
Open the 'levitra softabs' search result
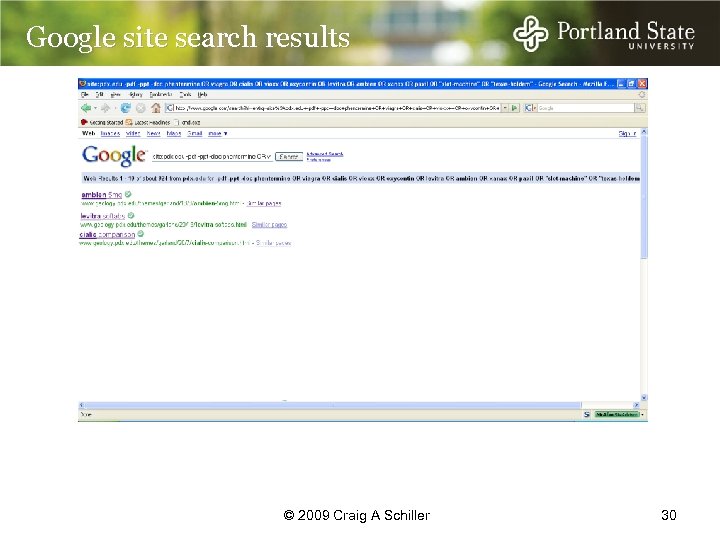click(x=103, y=216)
